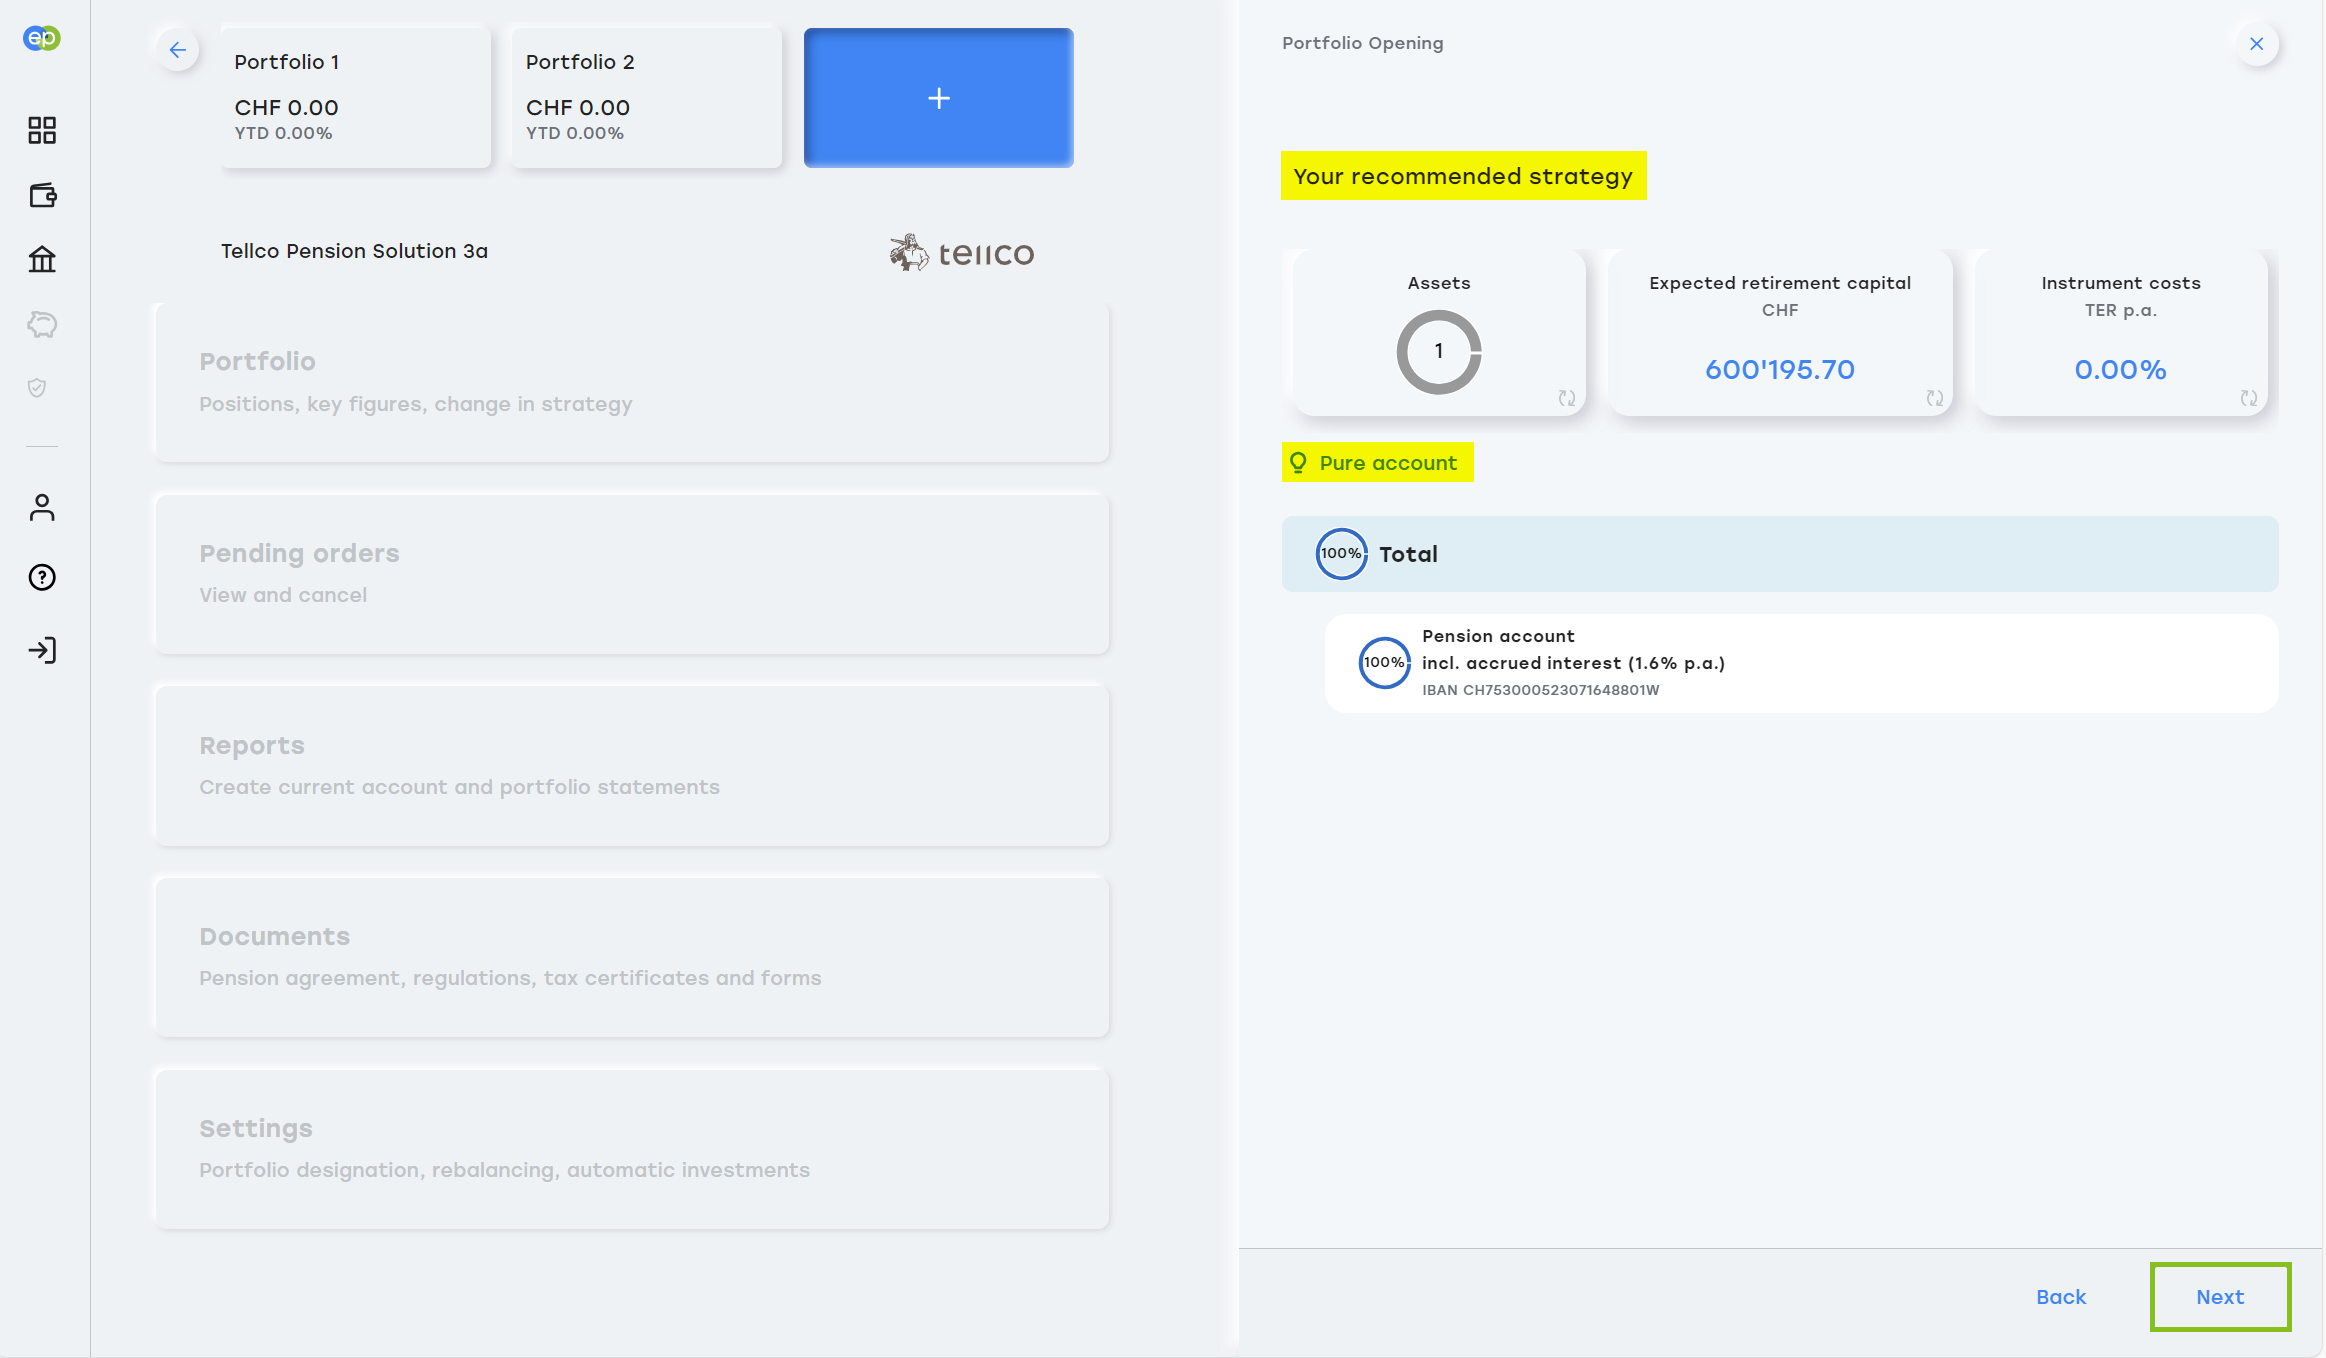Select the Portfolio 1 tab

(x=356, y=97)
